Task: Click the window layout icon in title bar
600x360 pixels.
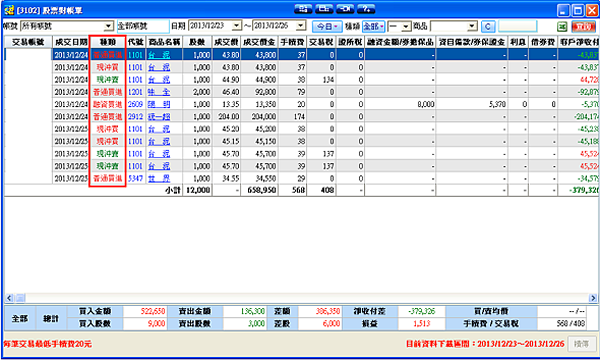Action: pyautogui.click(x=324, y=9)
